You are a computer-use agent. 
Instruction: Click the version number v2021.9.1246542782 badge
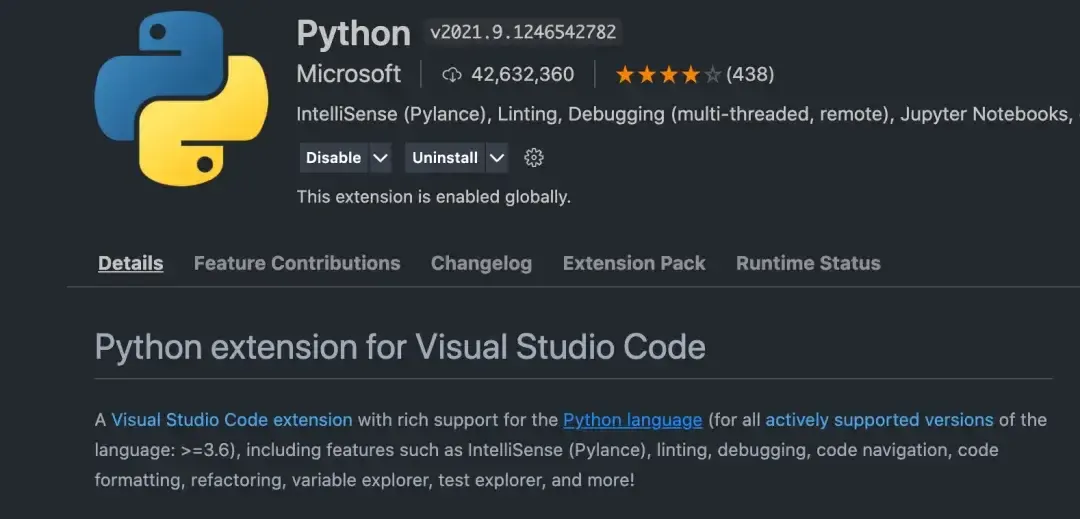(523, 33)
